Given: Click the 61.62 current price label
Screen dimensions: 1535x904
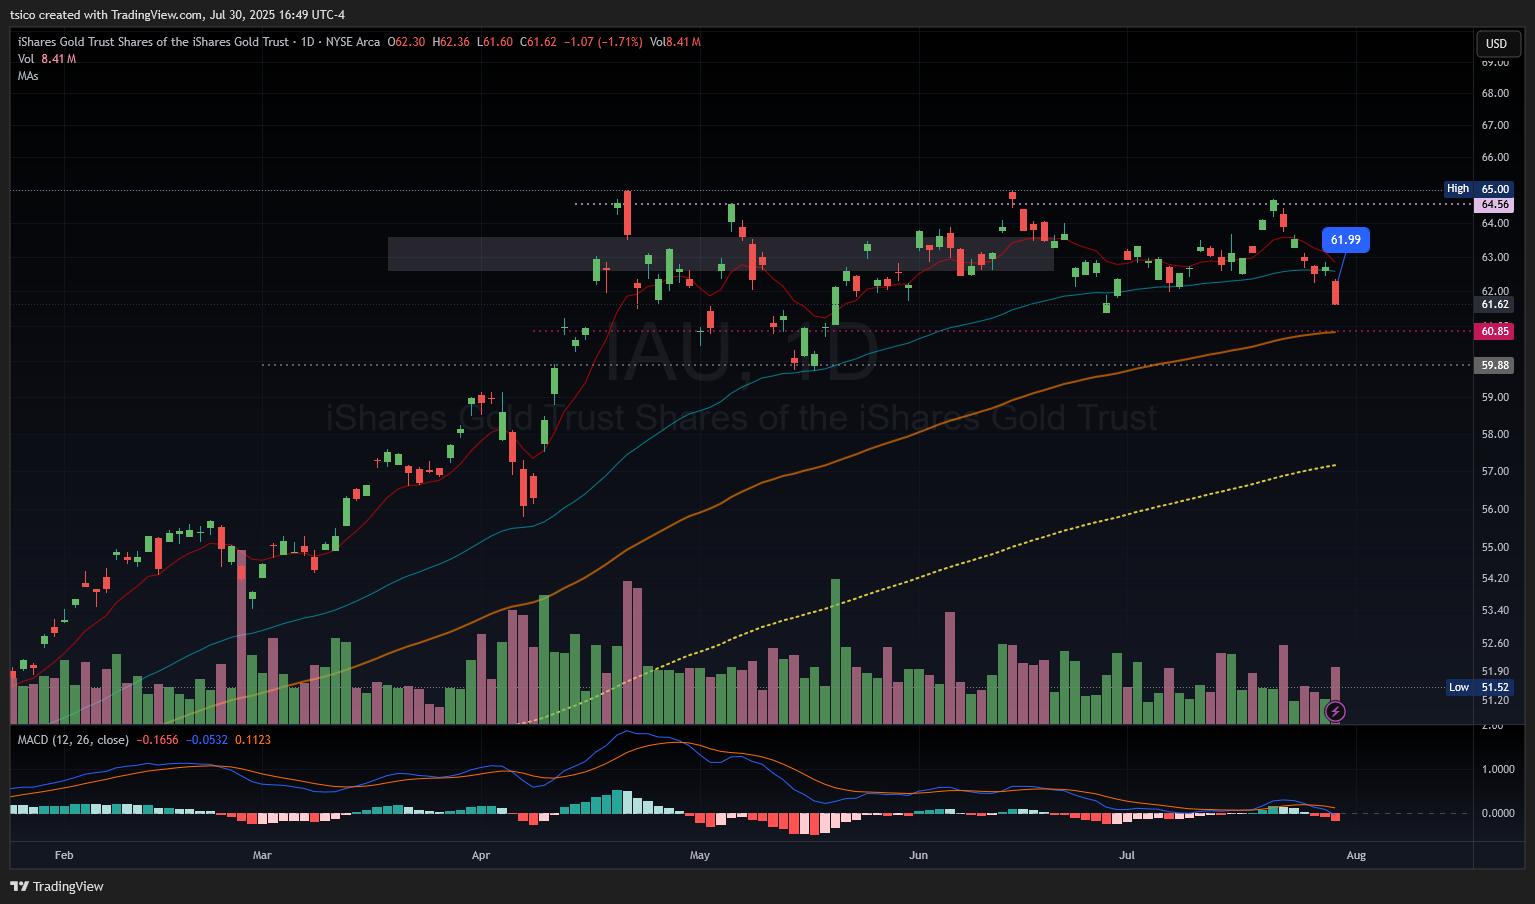Looking at the screenshot, I should 1495,304.
